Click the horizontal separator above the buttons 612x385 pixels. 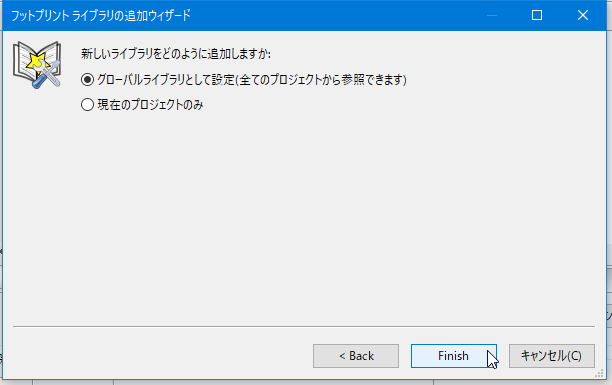click(304, 326)
